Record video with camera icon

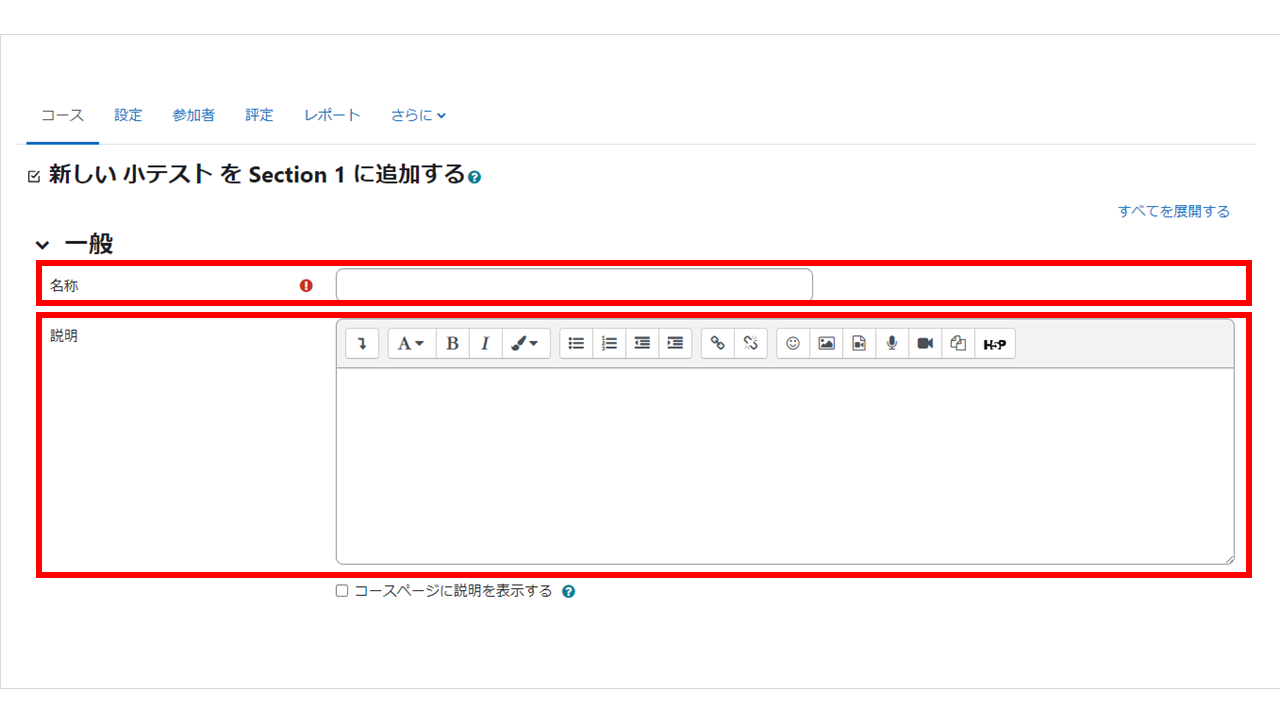925,343
